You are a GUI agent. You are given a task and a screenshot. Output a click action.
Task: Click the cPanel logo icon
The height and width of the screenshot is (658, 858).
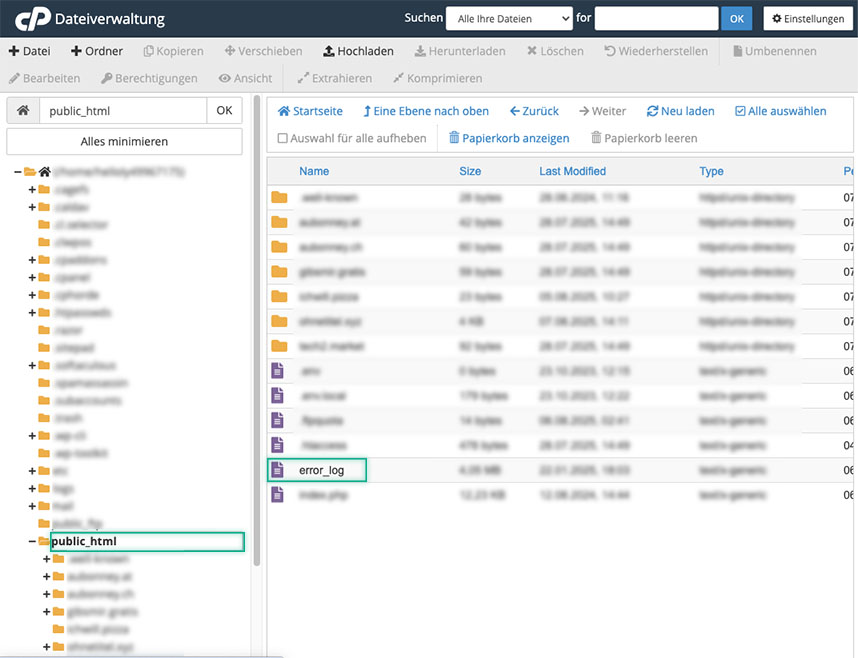[x=33, y=19]
